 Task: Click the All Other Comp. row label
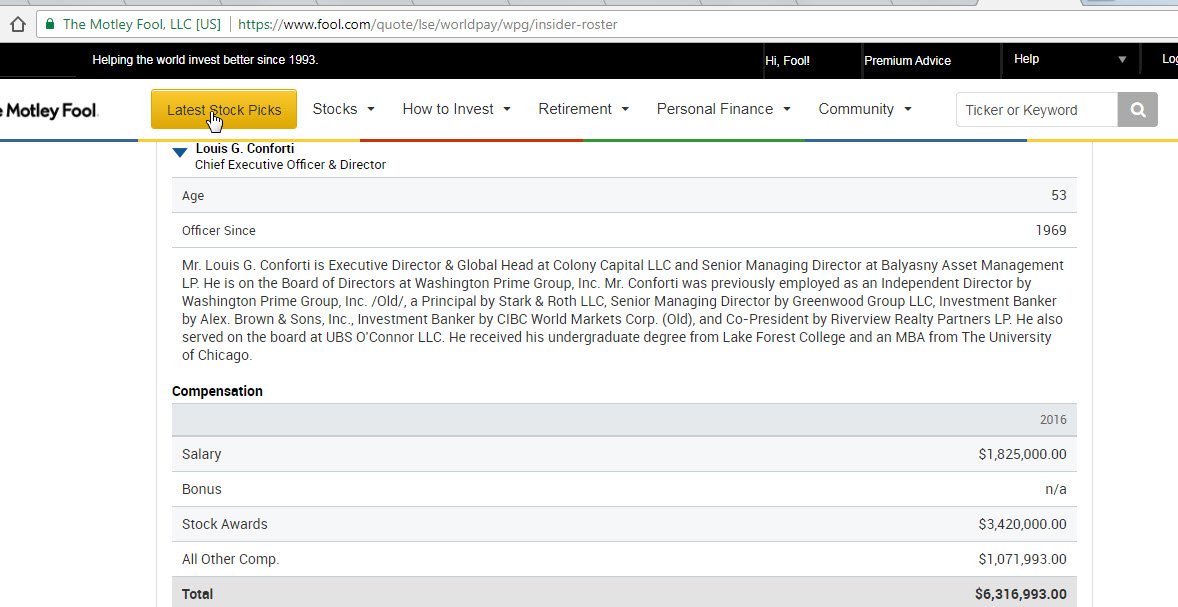tap(231, 559)
